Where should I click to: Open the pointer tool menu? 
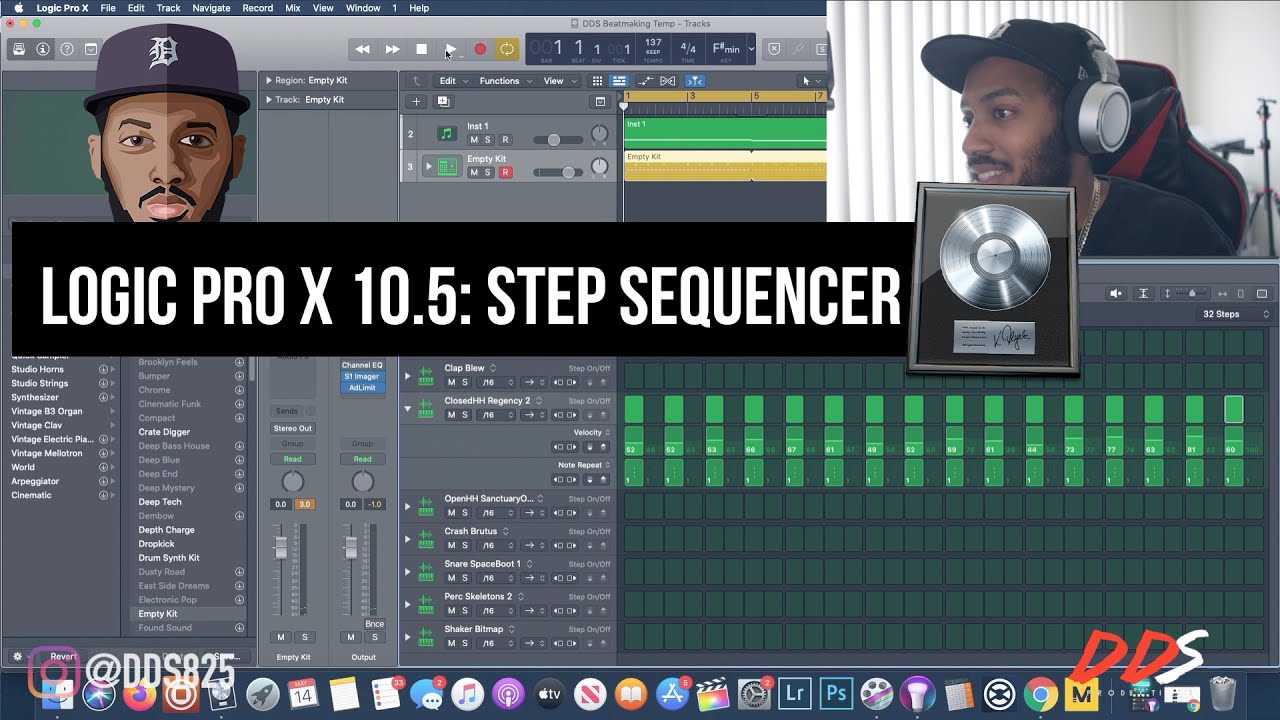[811, 81]
